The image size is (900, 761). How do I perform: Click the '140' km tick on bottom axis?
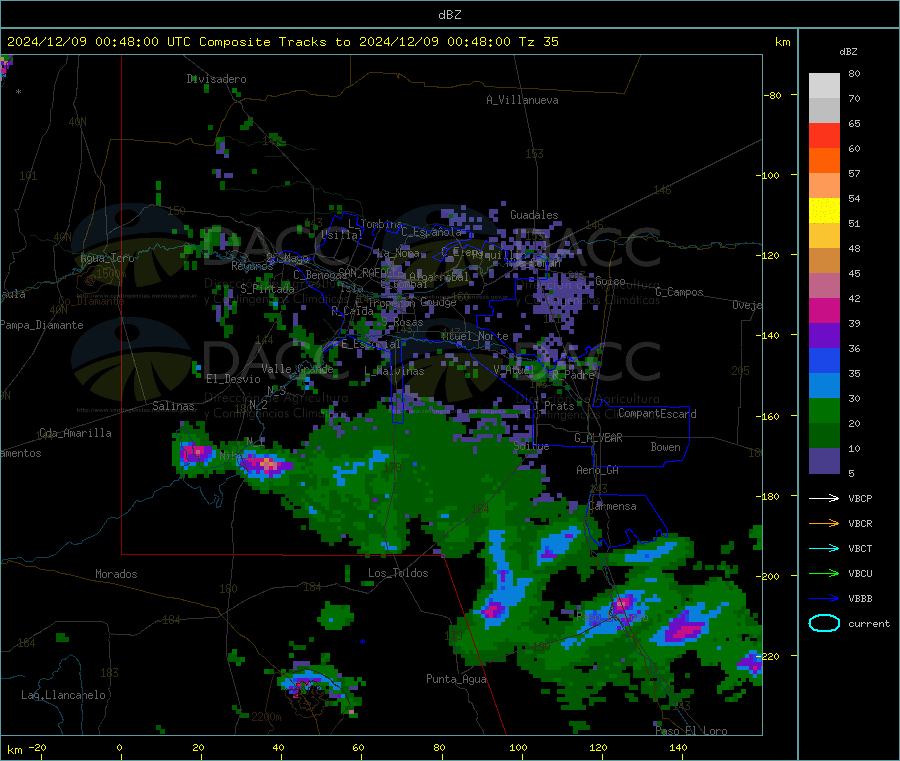point(678,747)
